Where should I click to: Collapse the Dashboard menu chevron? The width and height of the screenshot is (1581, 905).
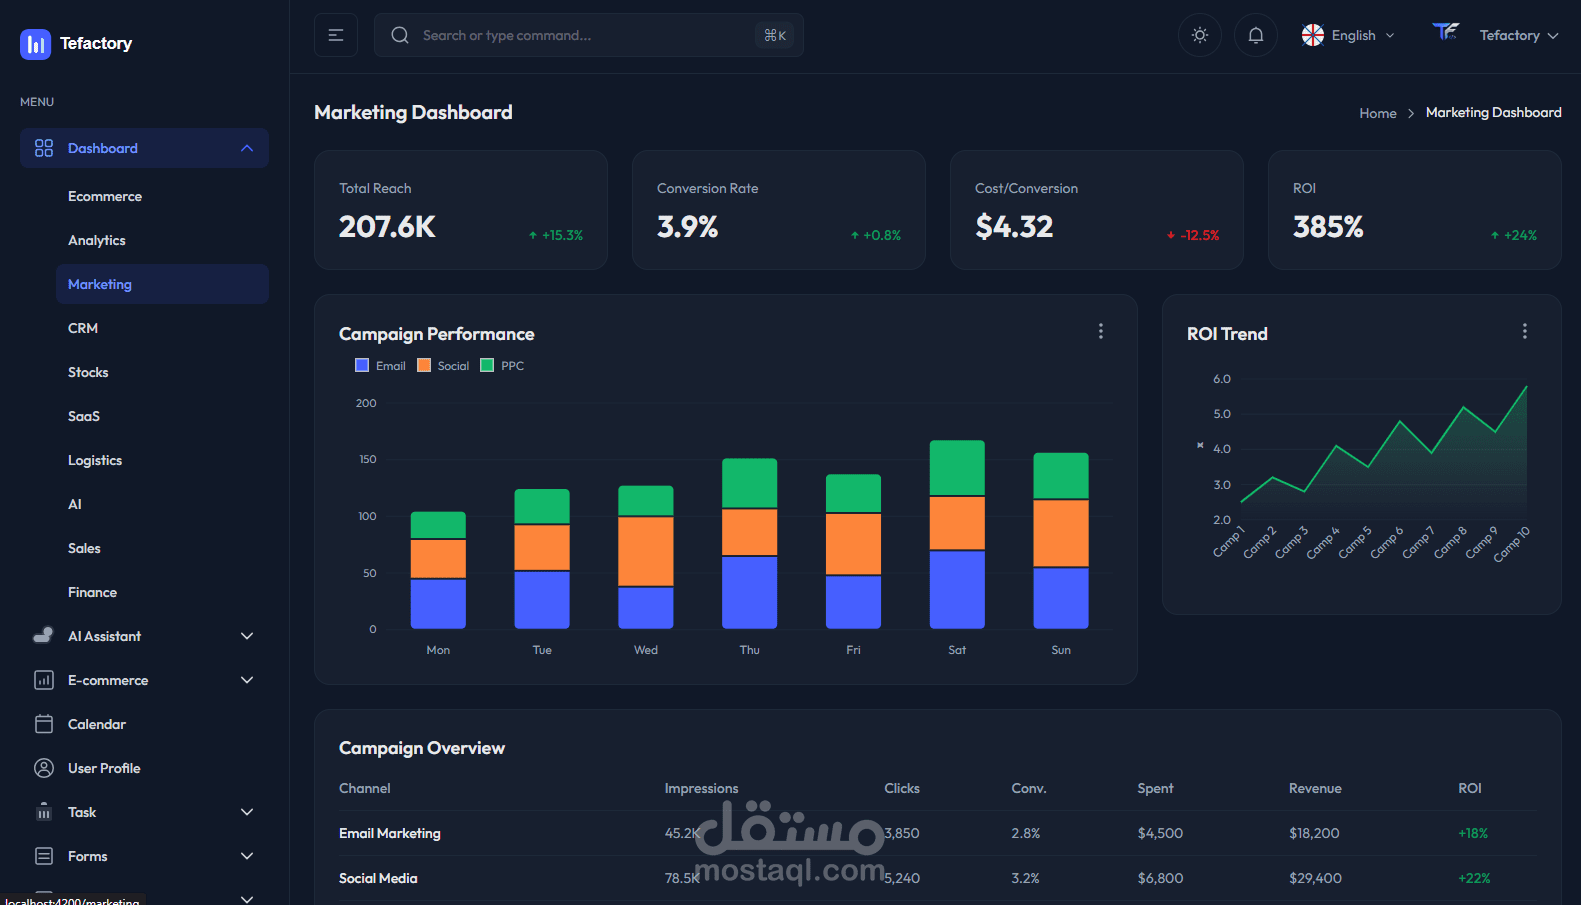click(x=247, y=148)
